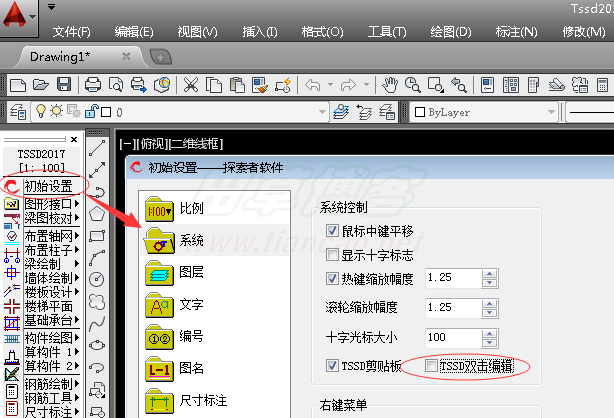
Task: Save drawing with floppy disk icon
Action: click(64, 85)
